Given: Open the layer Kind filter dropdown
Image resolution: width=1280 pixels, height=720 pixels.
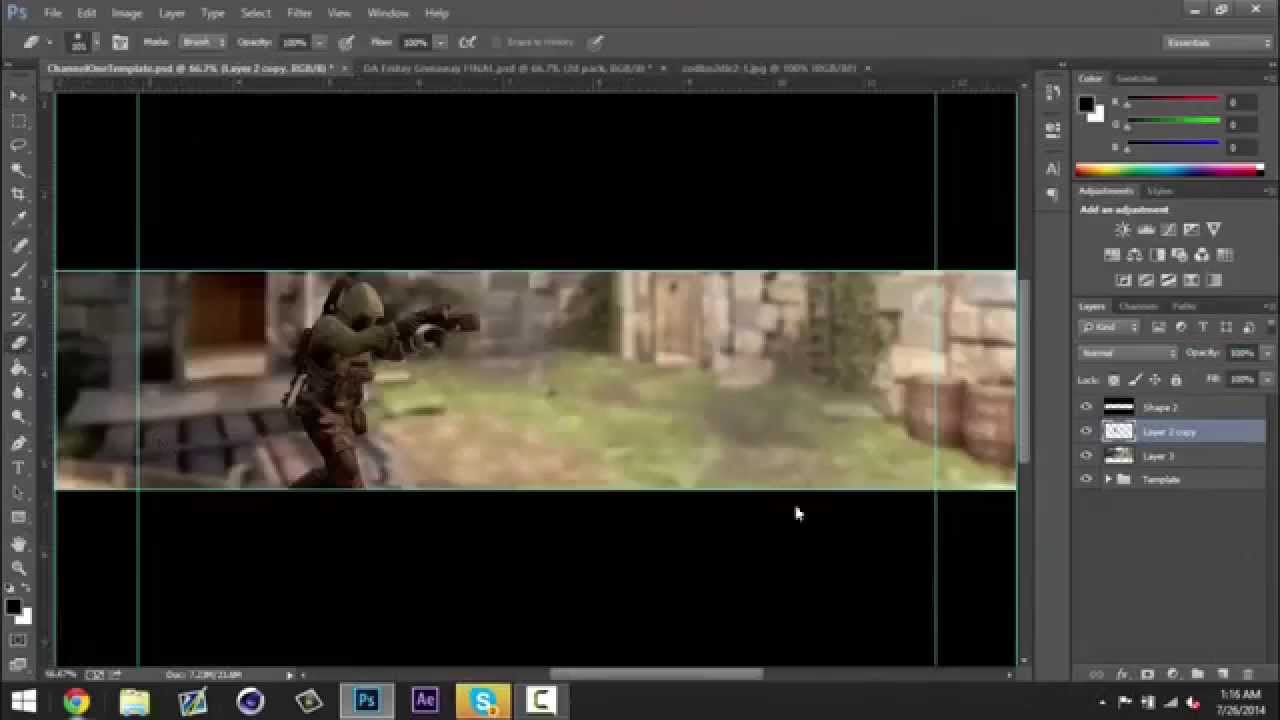Looking at the screenshot, I should 1109,327.
